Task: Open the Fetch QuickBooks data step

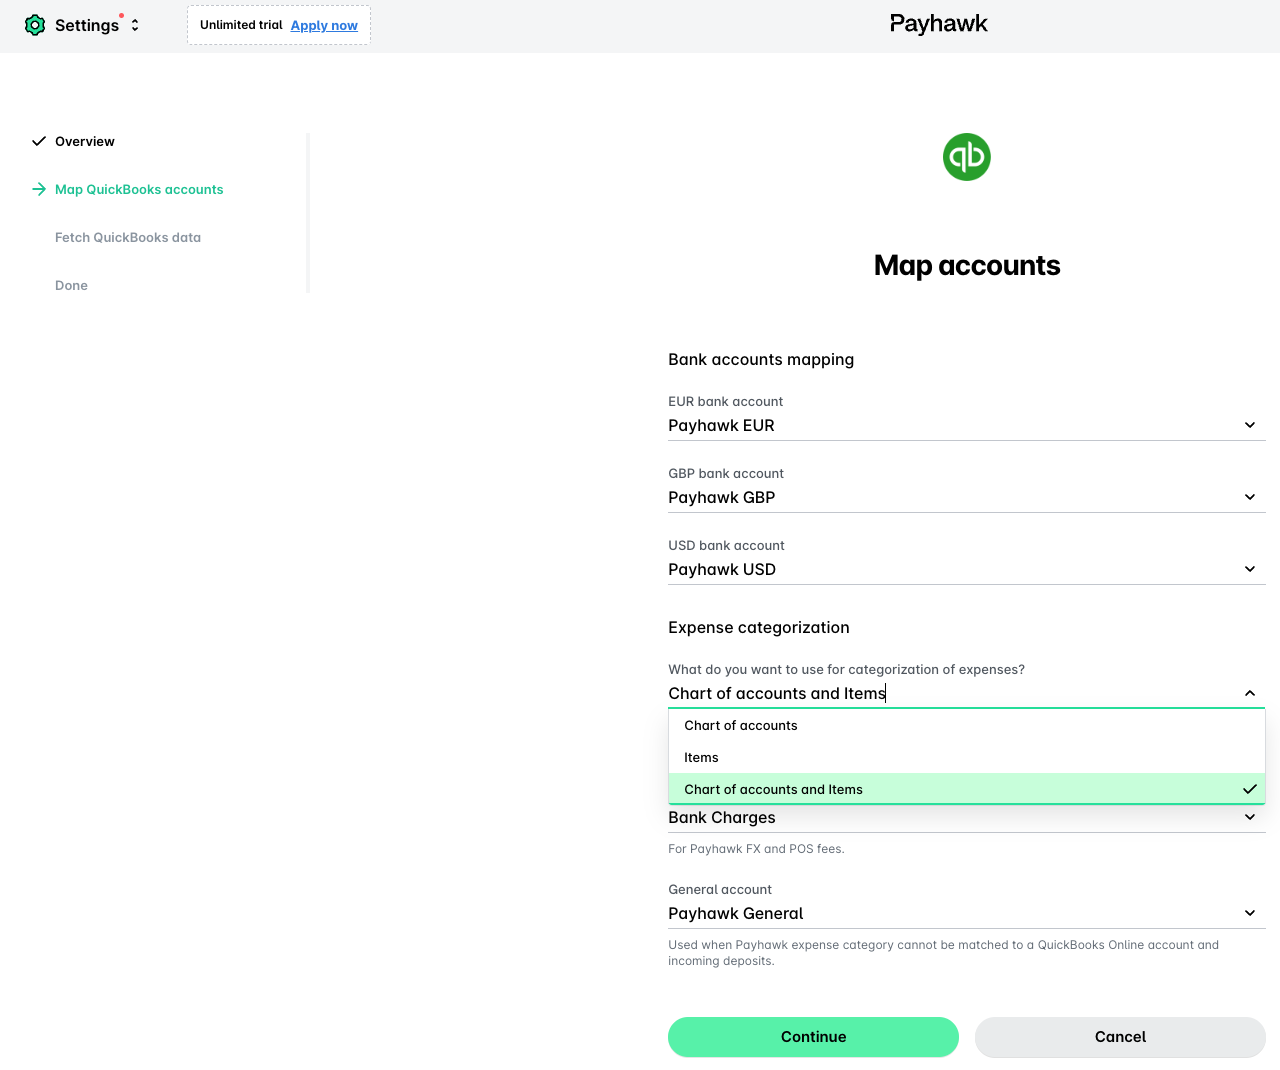Action: (x=128, y=237)
